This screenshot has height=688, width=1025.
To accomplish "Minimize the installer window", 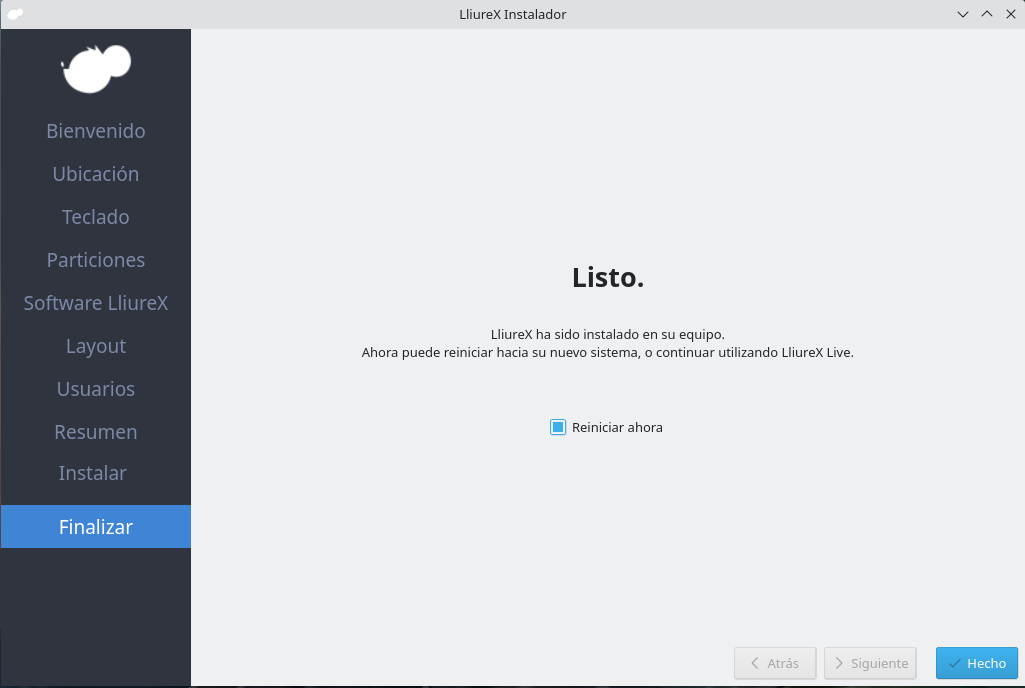I will 963,14.
